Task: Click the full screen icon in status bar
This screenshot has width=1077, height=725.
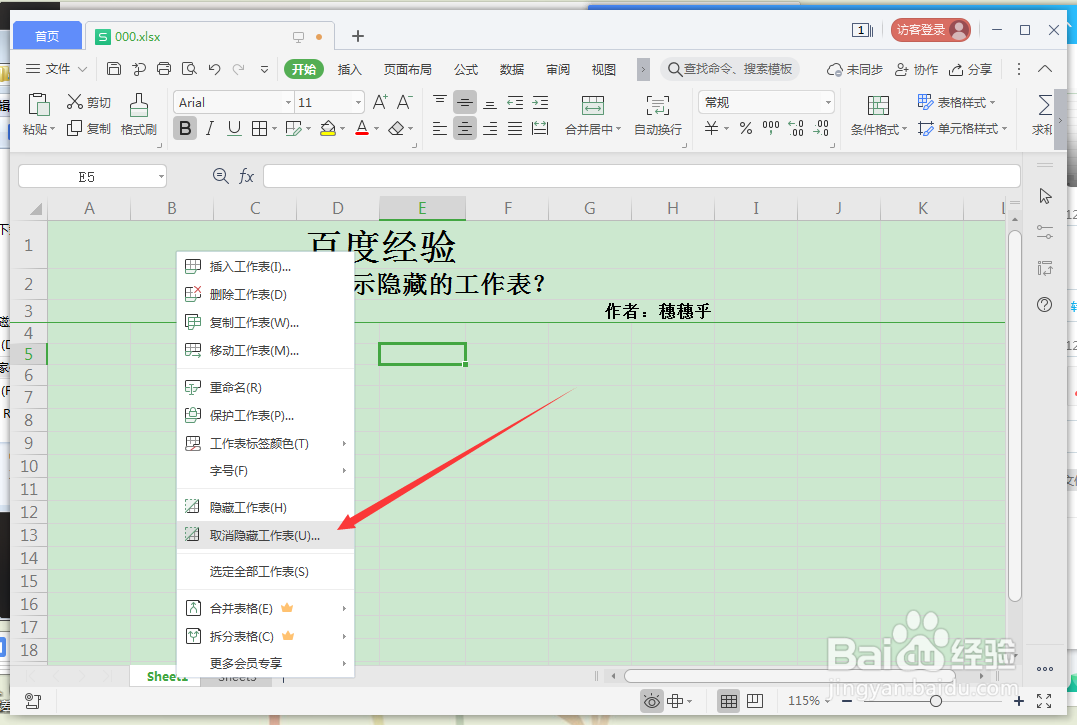Action: [1044, 701]
